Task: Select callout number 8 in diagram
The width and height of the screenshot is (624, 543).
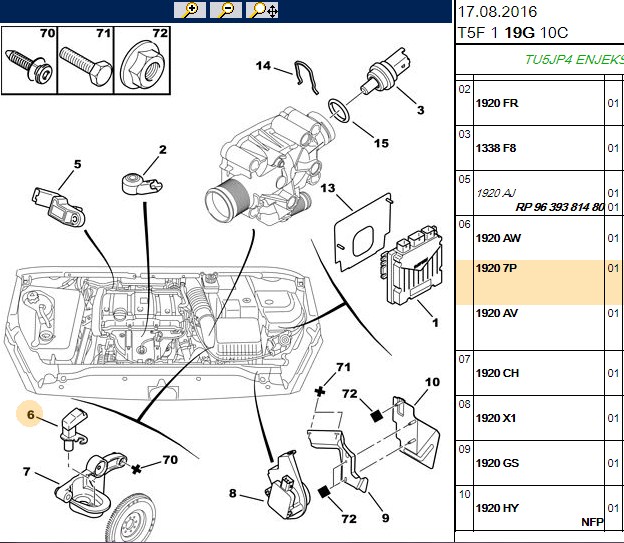Action: point(232,494)
